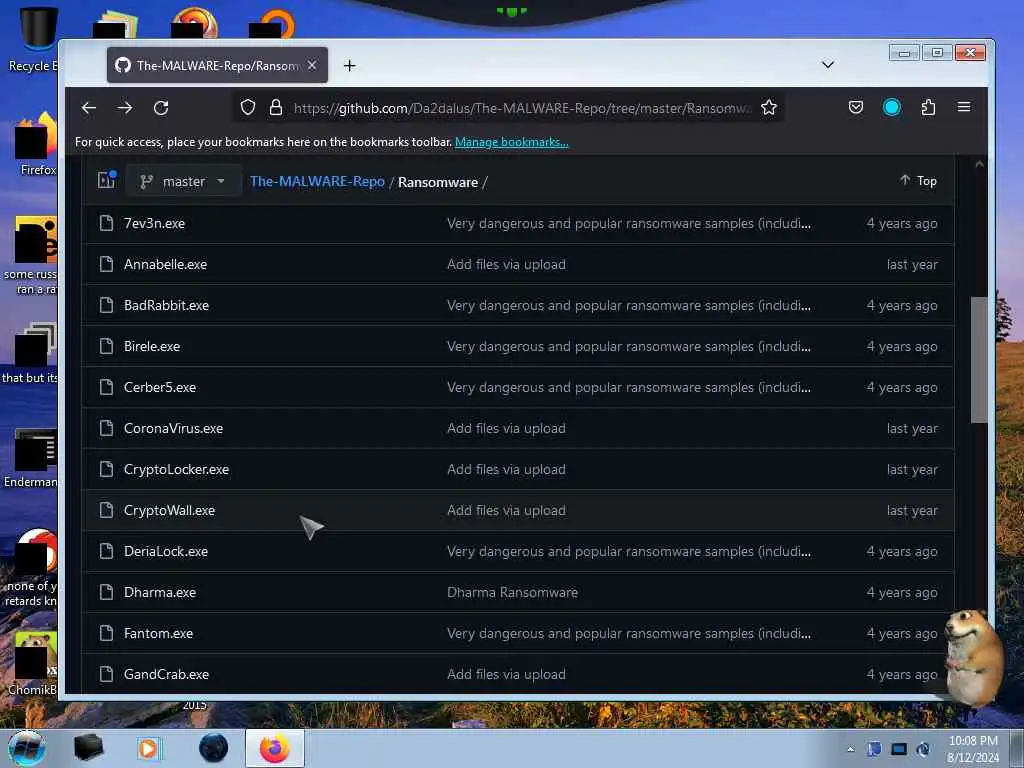Open tracking protection shield icon
Screen dimensions: 1024x768
click(x=248, y=108)
